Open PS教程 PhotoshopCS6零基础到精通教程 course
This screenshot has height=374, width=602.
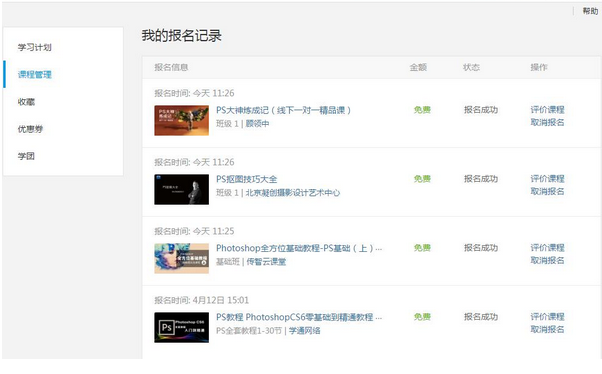(x=299, y=317)
